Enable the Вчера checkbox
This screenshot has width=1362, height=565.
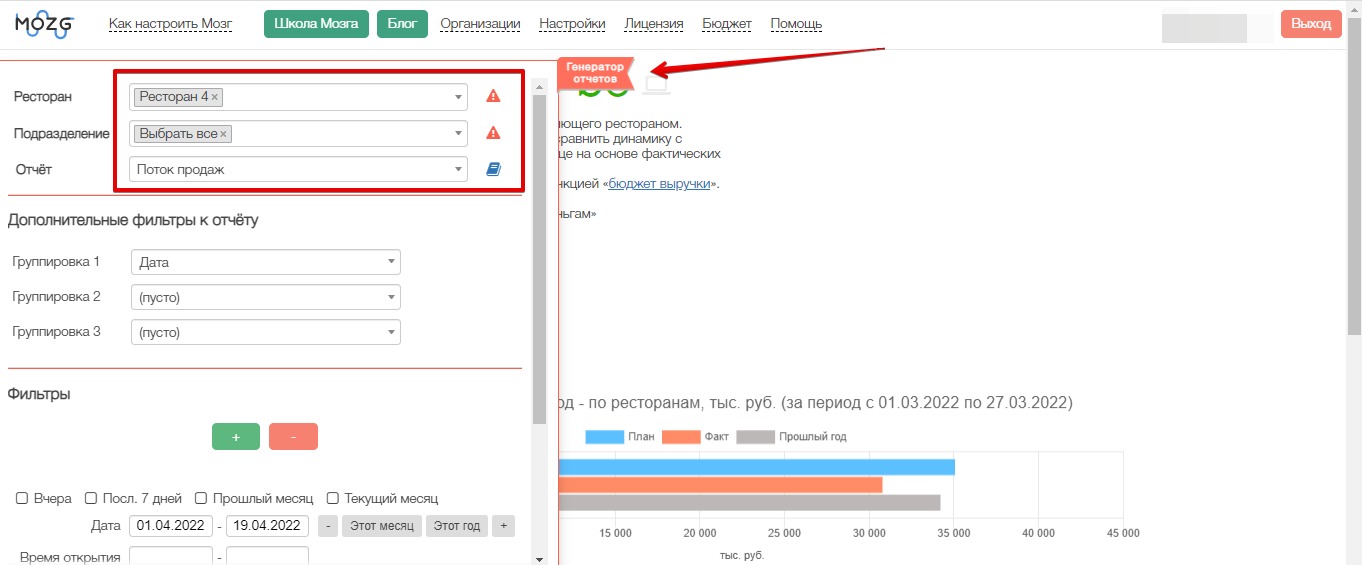pos(22,498)
